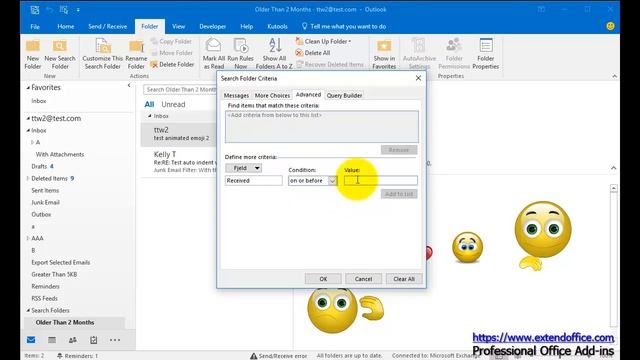Screen dimensions: 640x360
Task: Open the RSS Feeds folder
Action: tap(44, 298)
